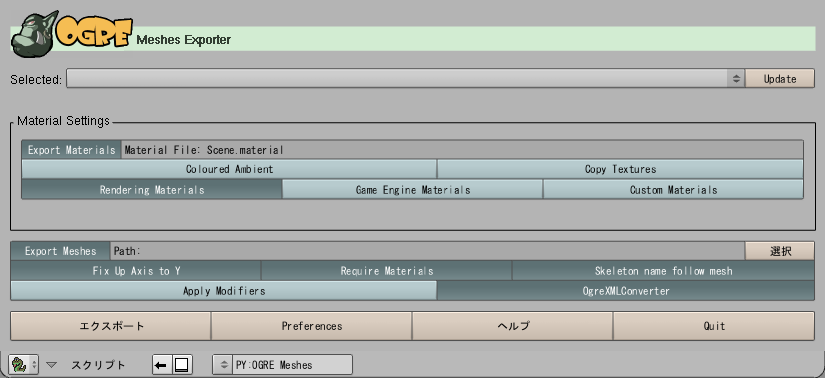This screenshot has width=825, height=378.
Task: Enable Coloured Ambient
Action: click(x=229, y=170)
